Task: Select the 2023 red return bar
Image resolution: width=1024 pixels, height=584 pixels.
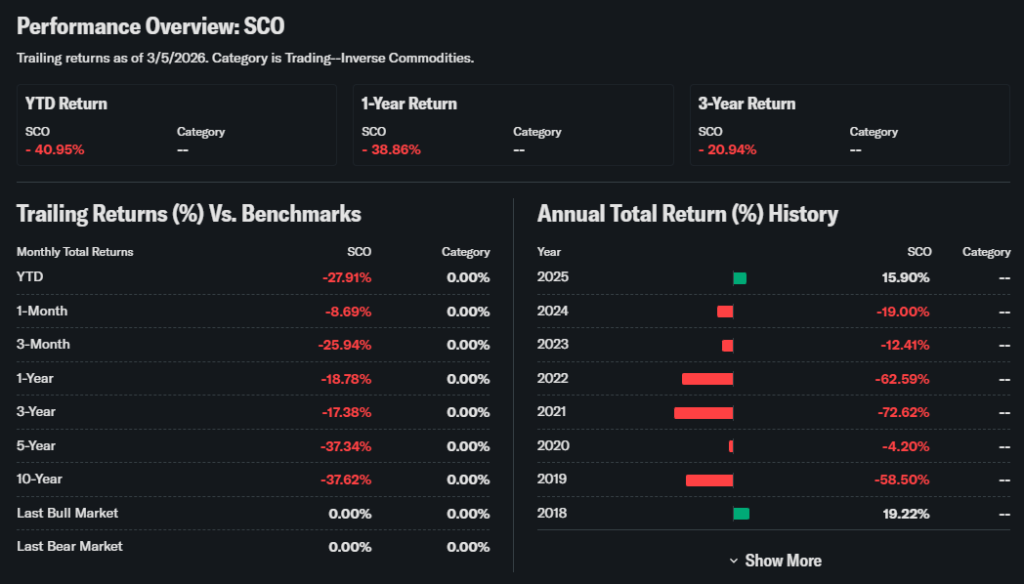Action: [x=727, y=345]
